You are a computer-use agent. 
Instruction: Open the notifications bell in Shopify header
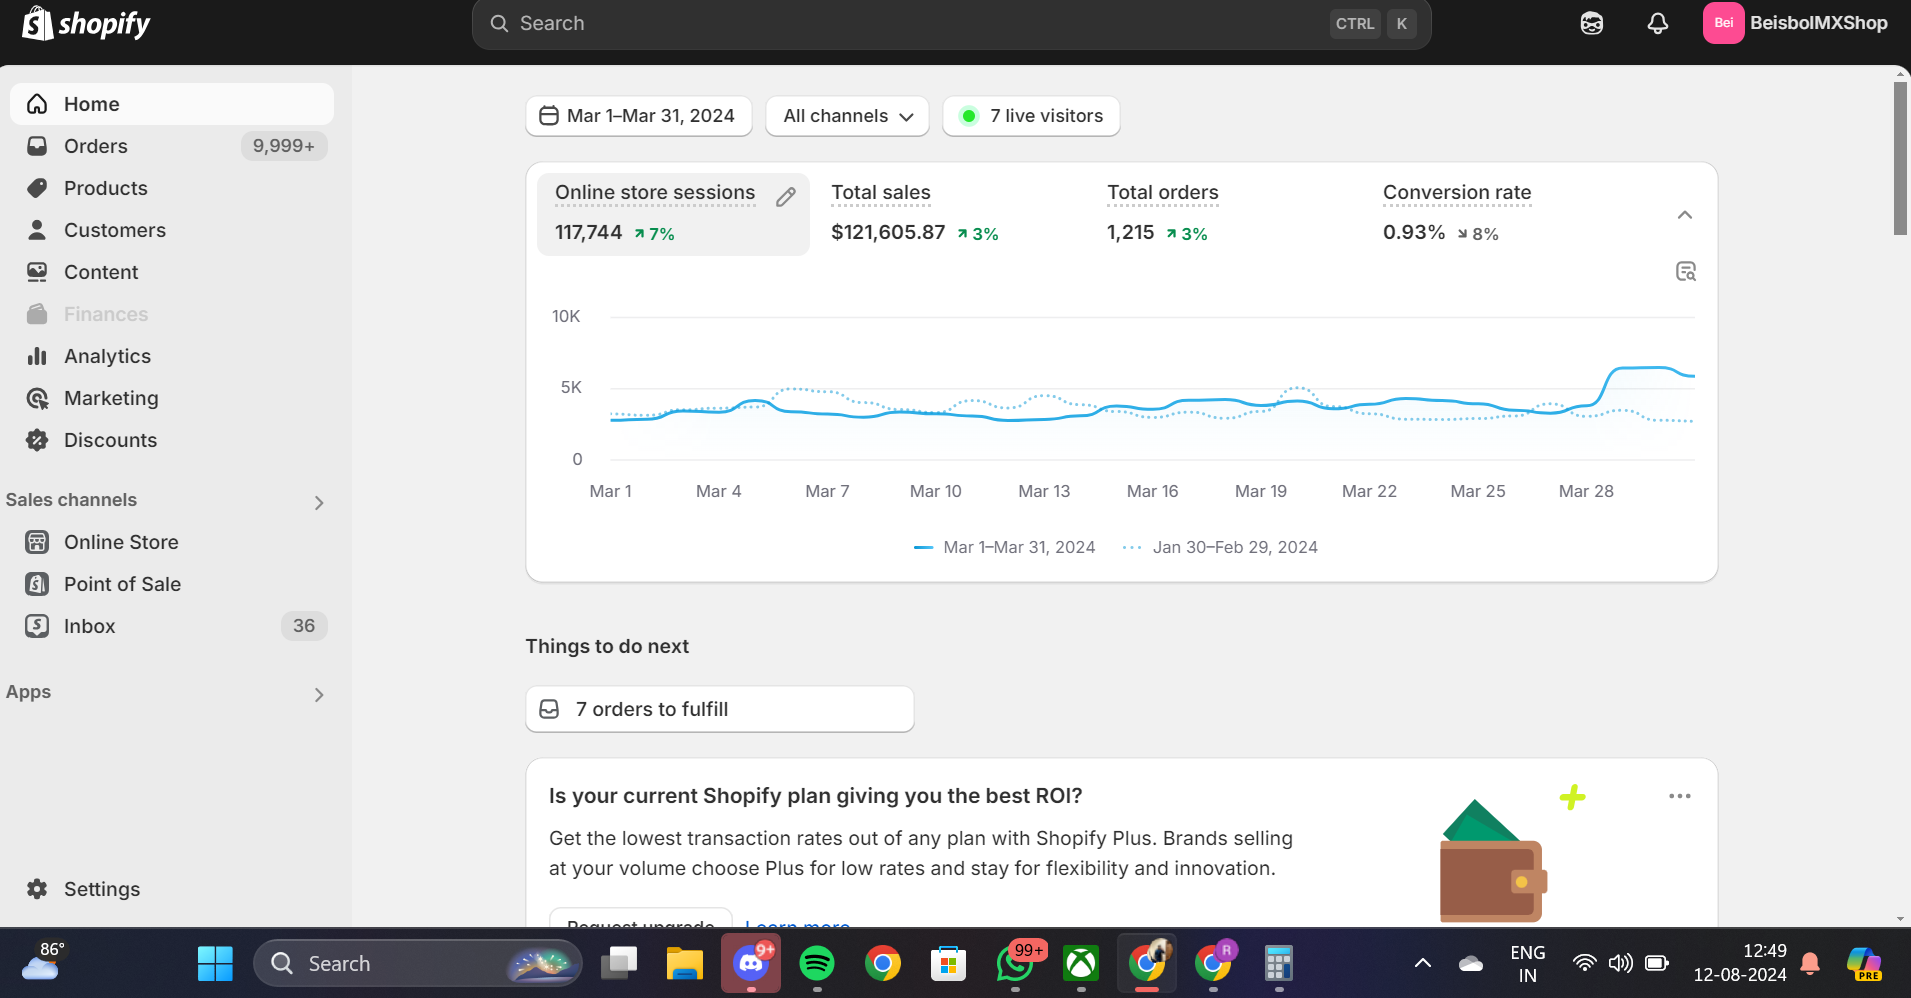click(1658, 23)
